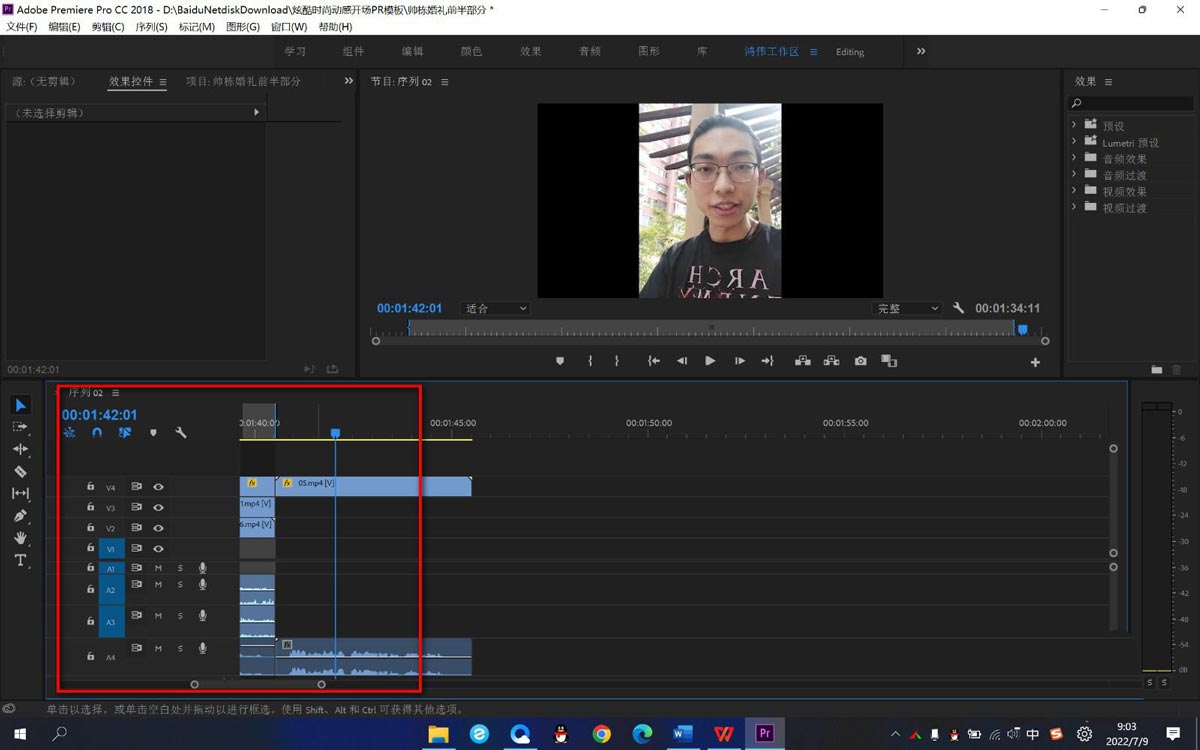Click Play in the program monitor
The width and height of the screenshot is (1200, 750).
click(x=710, y=361)
